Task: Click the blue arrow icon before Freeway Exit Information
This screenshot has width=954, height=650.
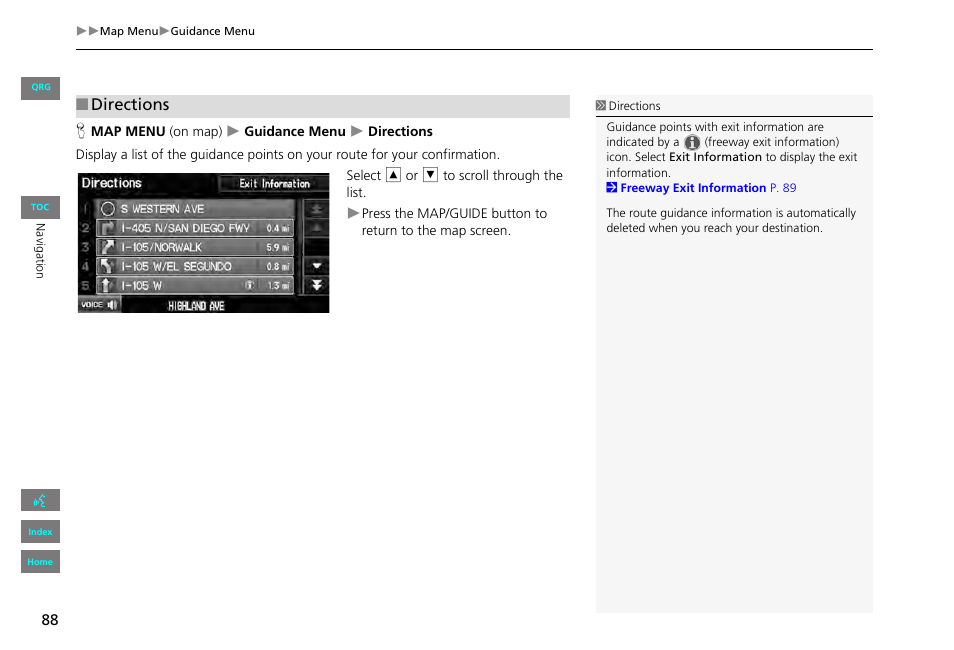Action: (611, 187)
